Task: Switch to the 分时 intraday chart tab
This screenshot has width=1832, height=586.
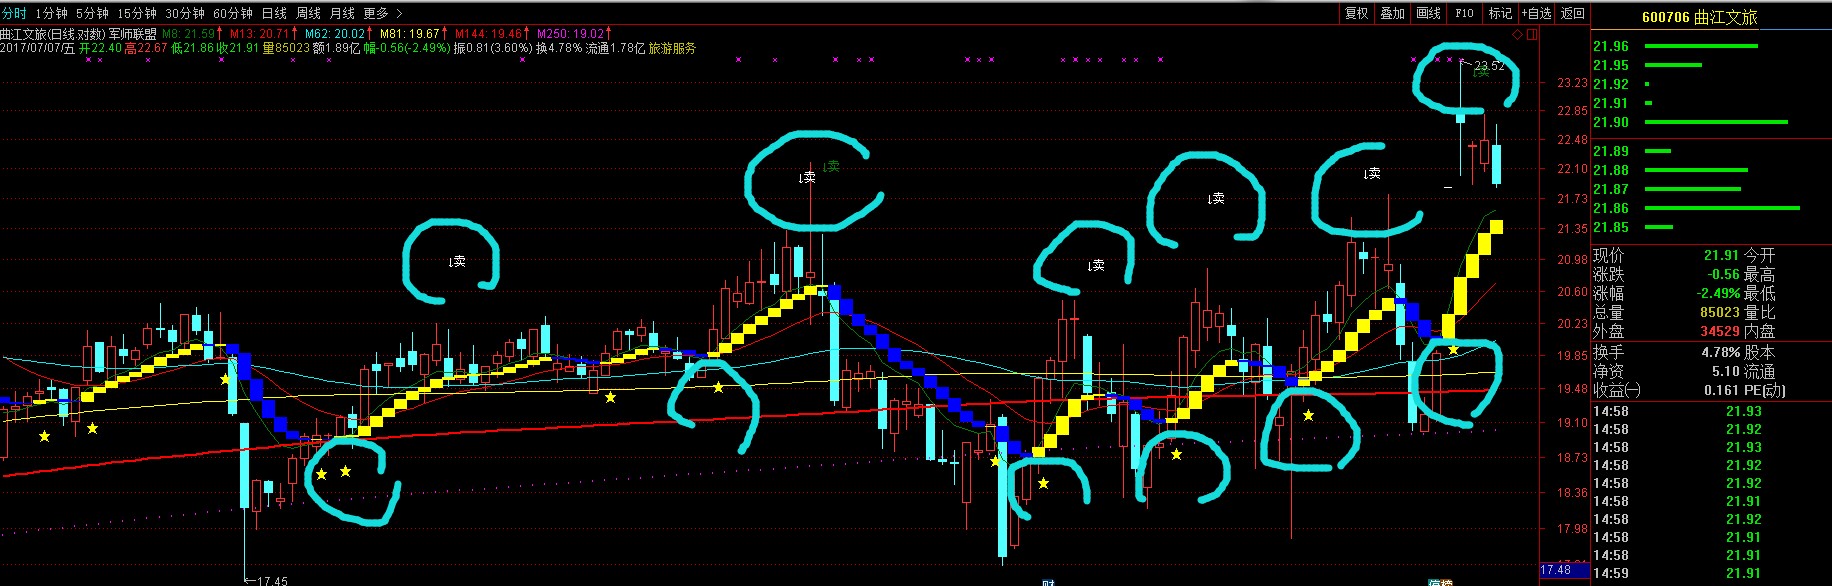Action: pyautogui.click(x=14, y=13)
